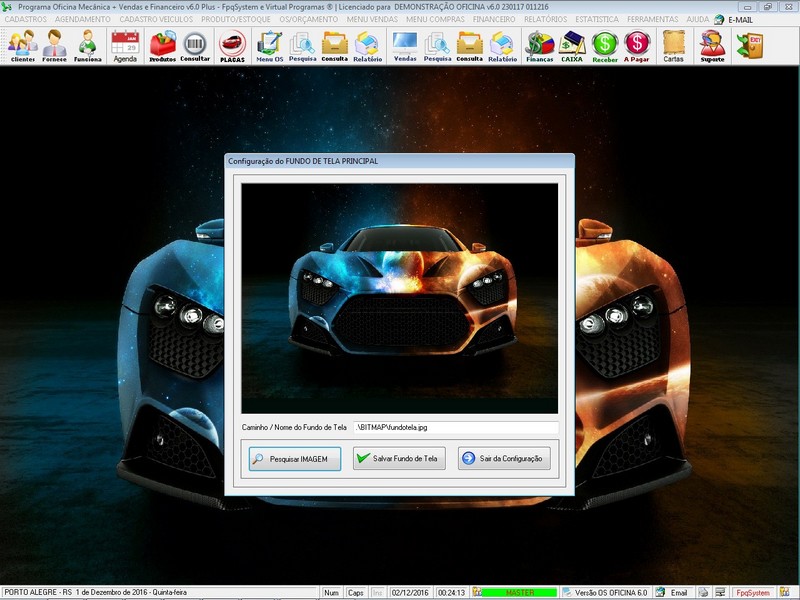Click the Exit door icon
This screenshot has width=800, height=600.
[749, 45]
